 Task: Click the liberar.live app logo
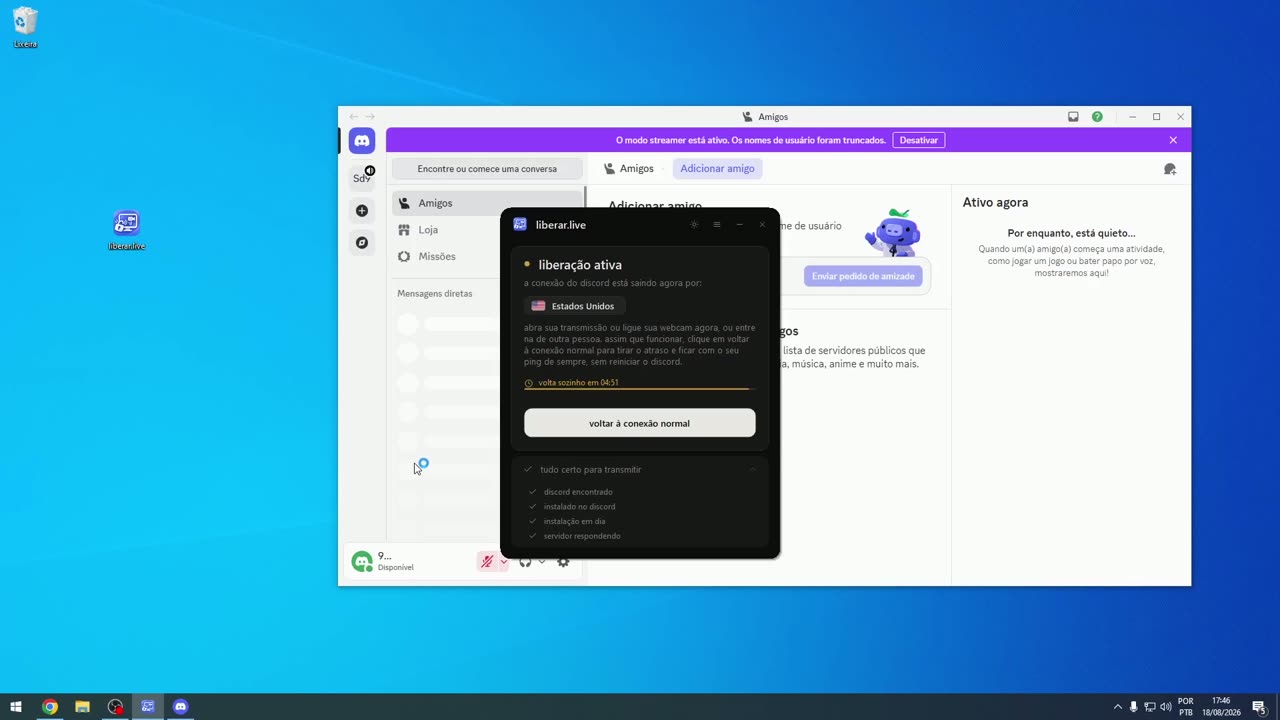[520, 225]
